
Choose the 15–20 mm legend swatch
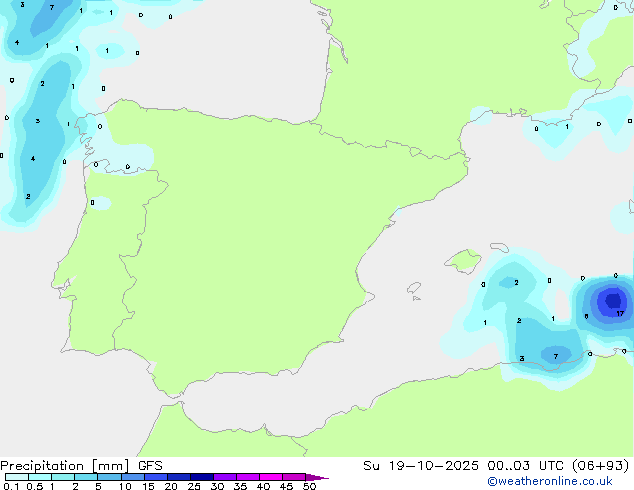click(x=155, y=477)
